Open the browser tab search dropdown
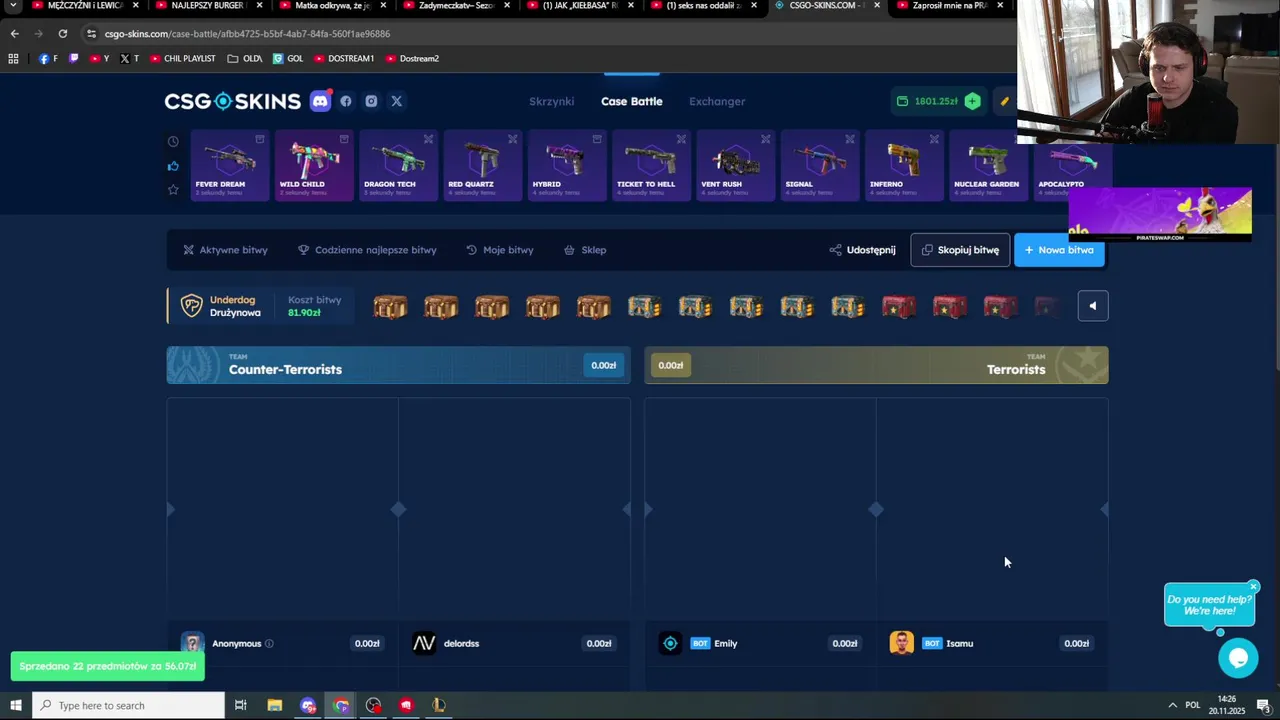 tap(12, 5)
